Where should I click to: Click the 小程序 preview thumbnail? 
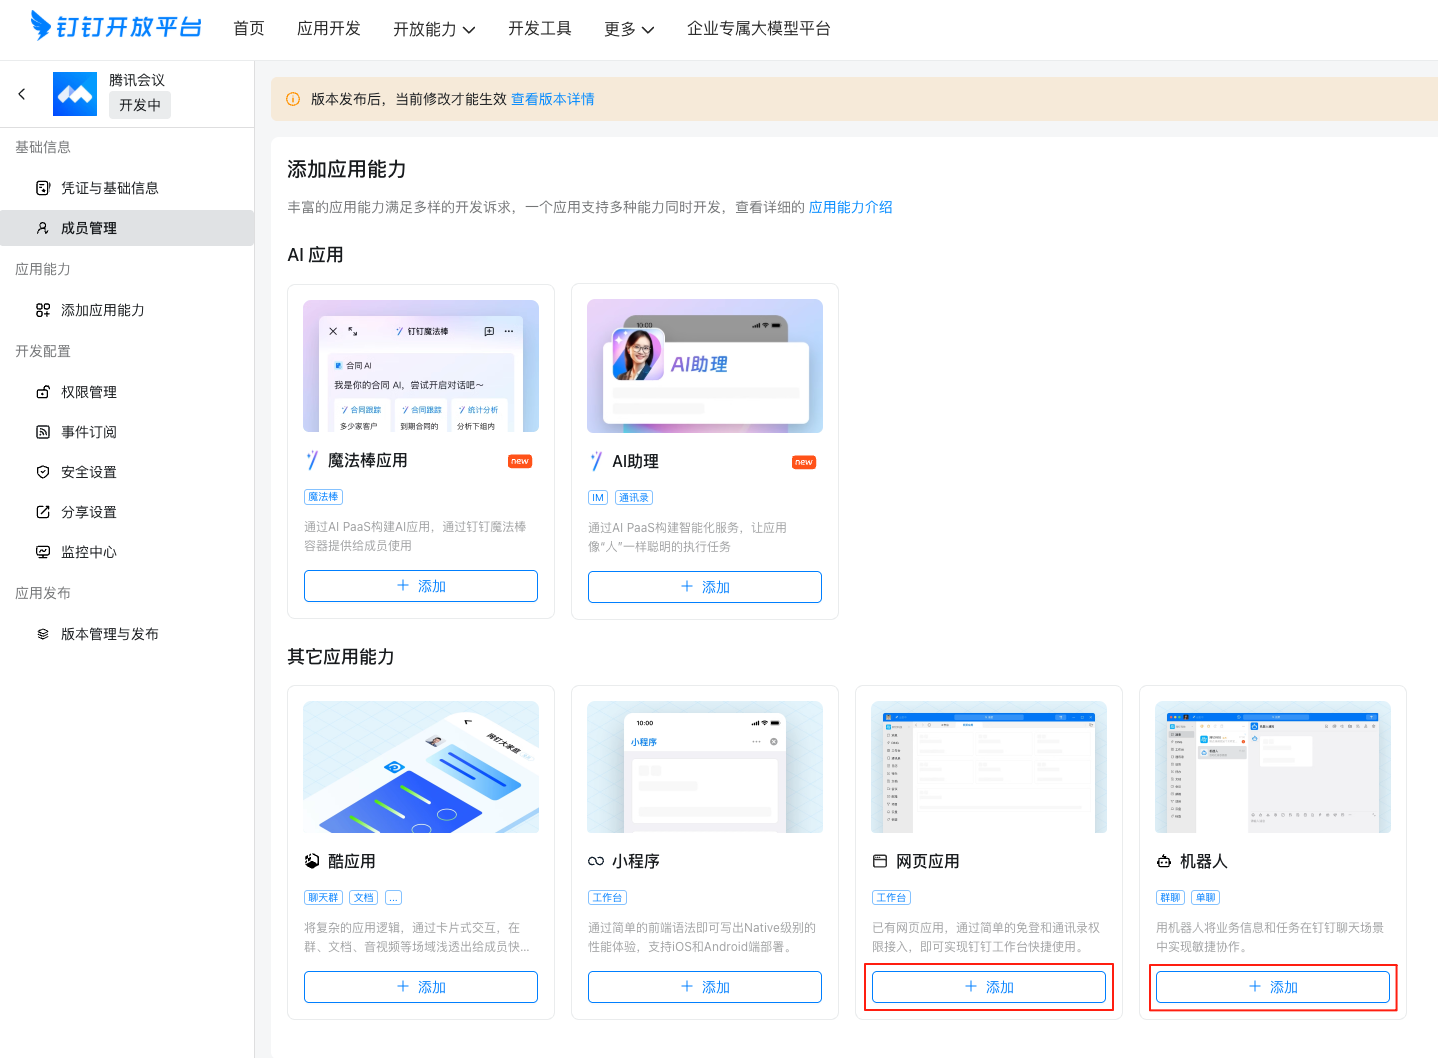coord(705,767)
